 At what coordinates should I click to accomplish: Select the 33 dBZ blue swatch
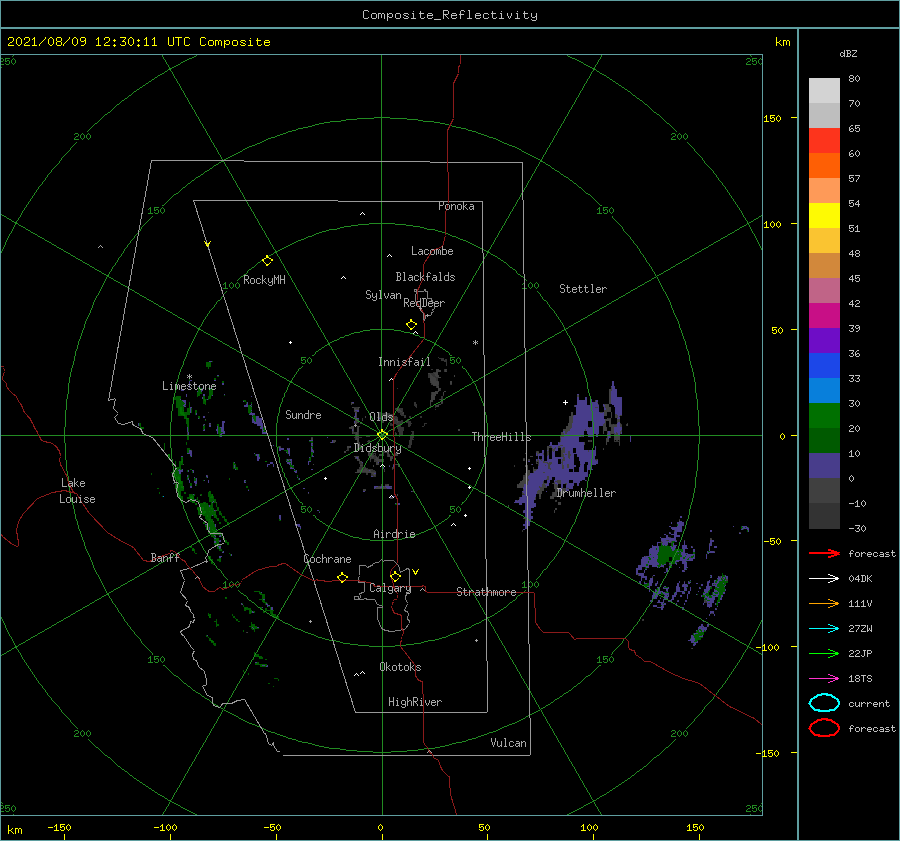(824, 390)
